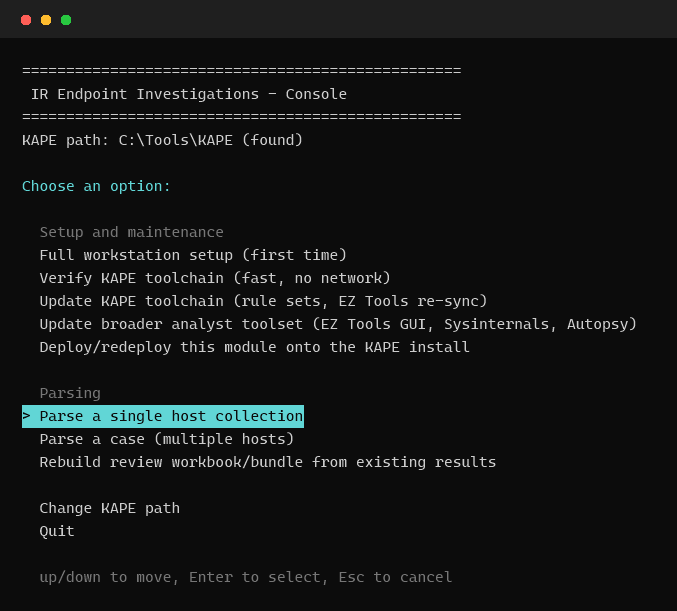Click the red close window button

coord(26,20)
